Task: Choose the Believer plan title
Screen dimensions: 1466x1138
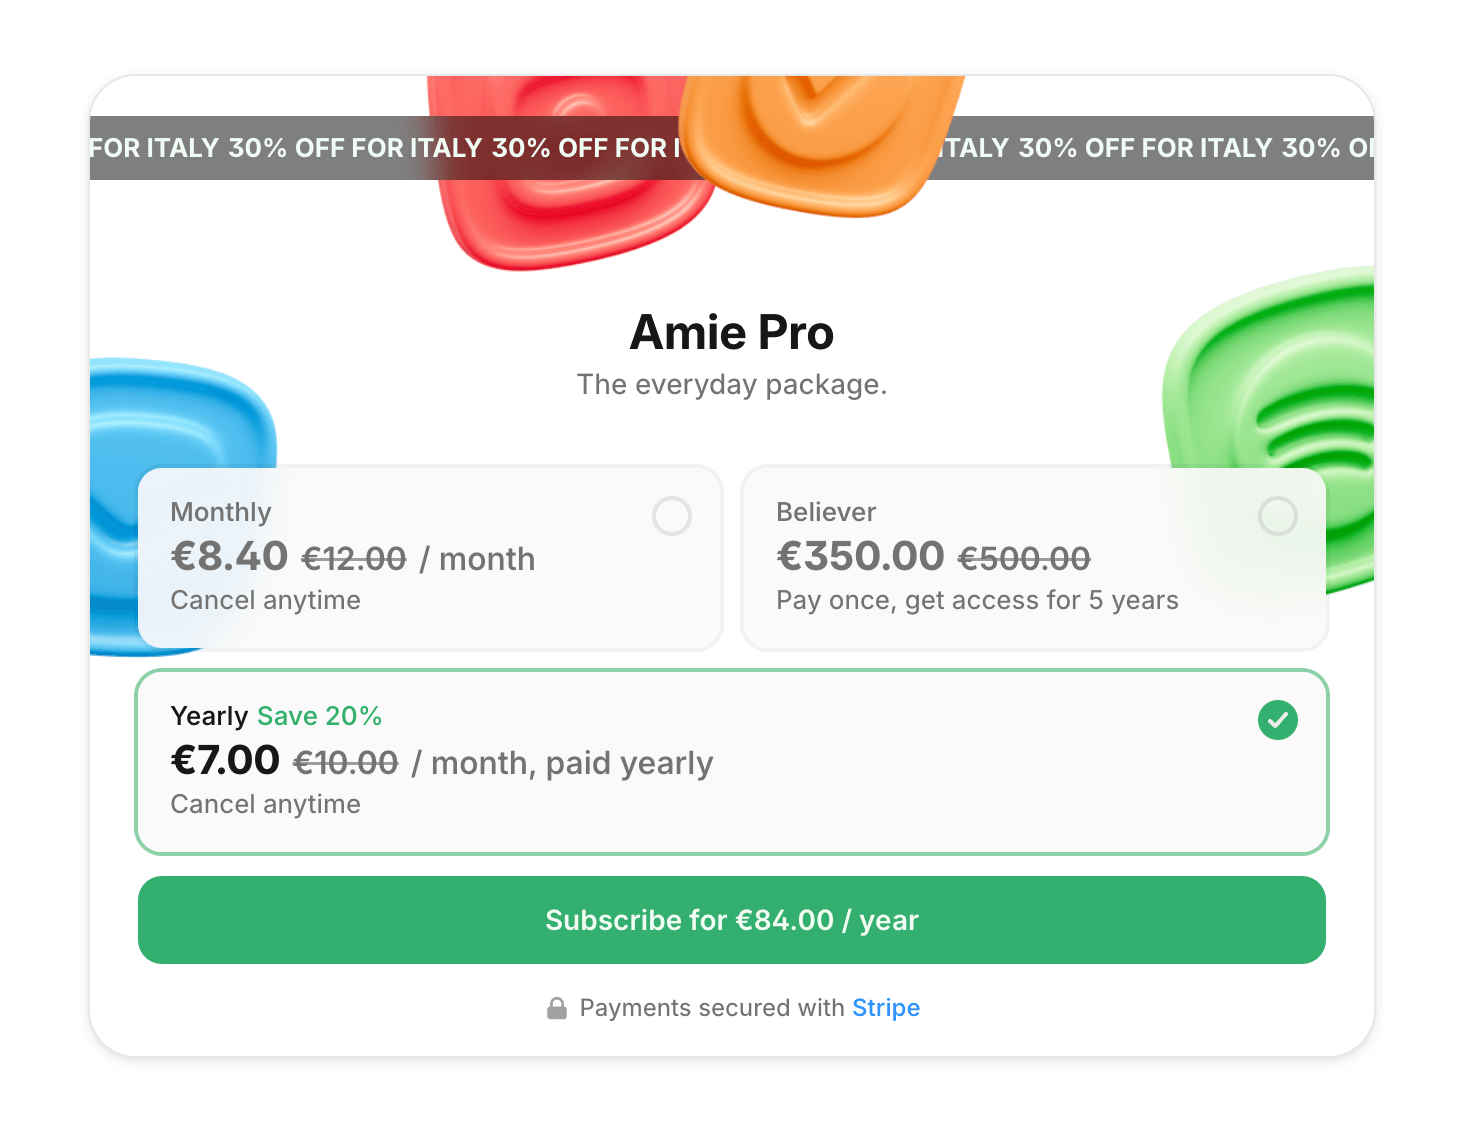Action: (x=826, y=512)
